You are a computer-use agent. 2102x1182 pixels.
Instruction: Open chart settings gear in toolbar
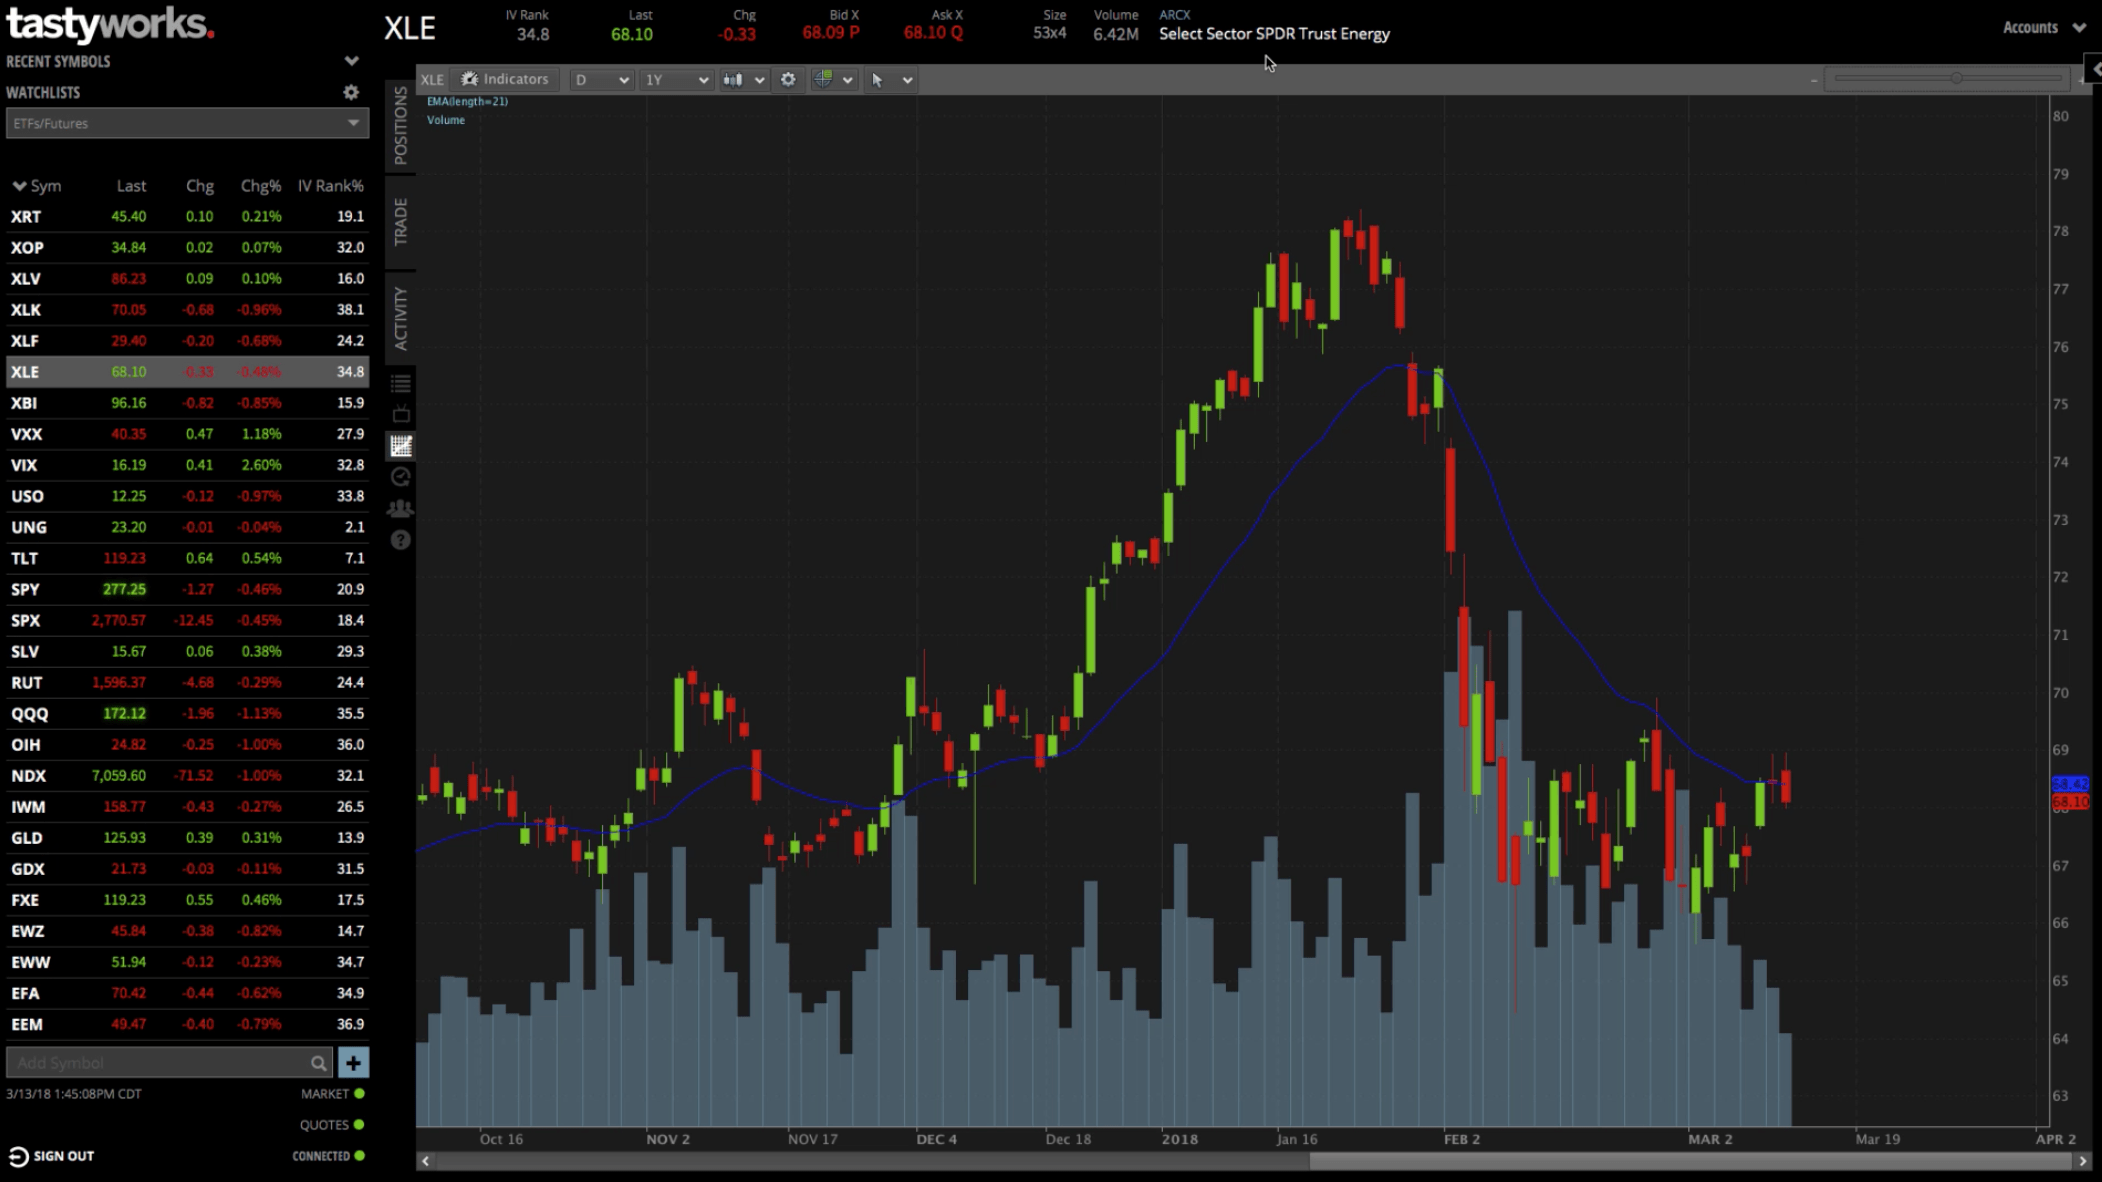[x=788, y=79]
